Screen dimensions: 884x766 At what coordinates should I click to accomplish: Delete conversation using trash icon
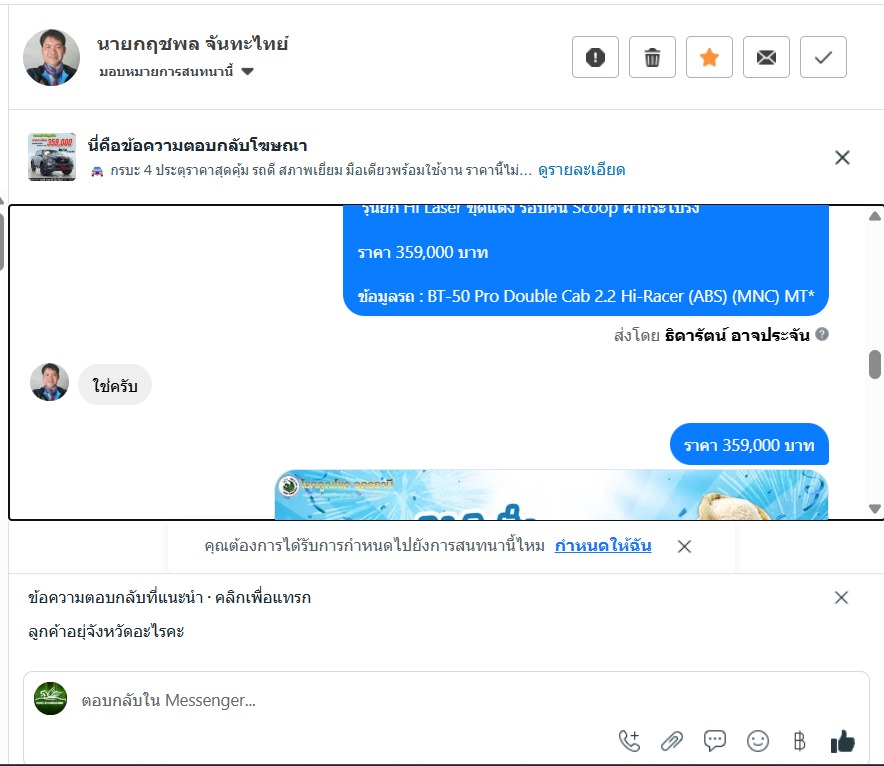(x=652, y=57)
